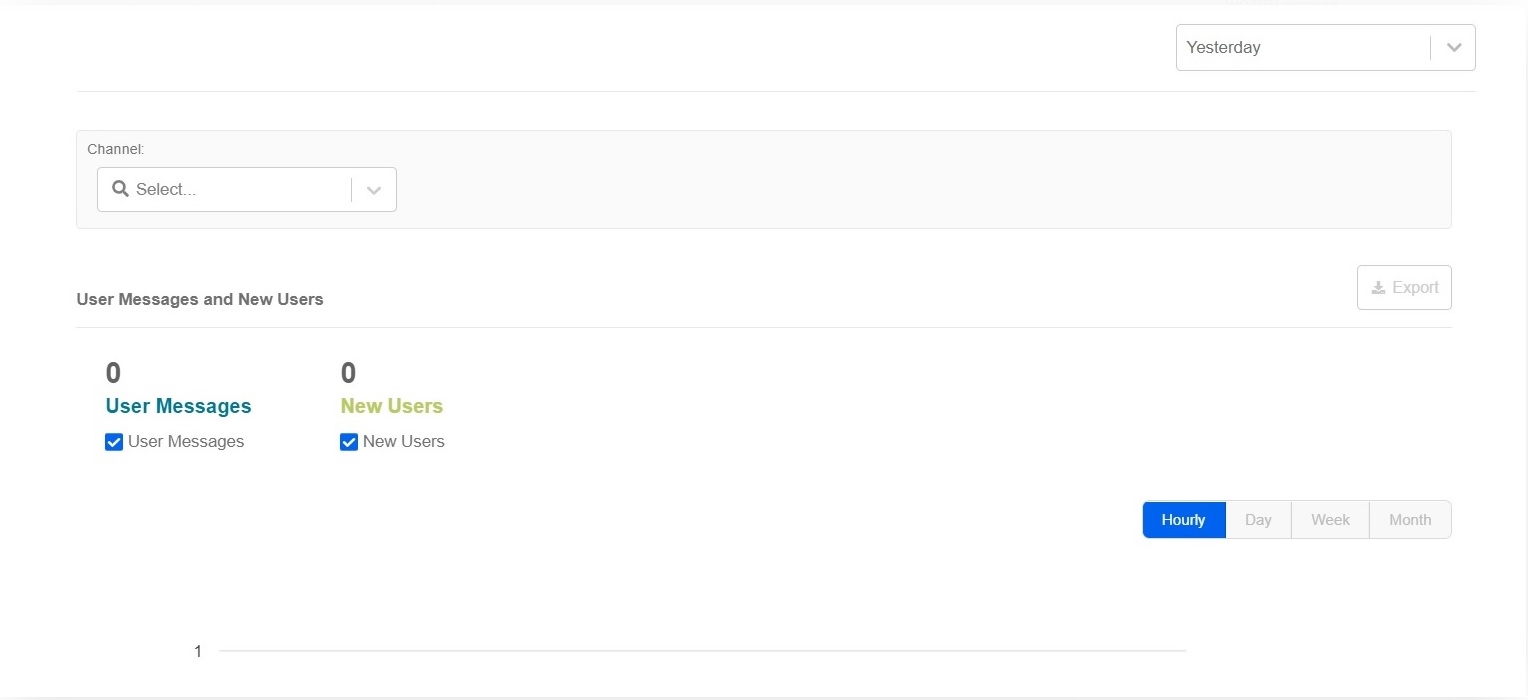Image resolution: width=1531 pixels, height=700 pixels.
Task: Click the green New Users heading
Action: pos(391,406)
